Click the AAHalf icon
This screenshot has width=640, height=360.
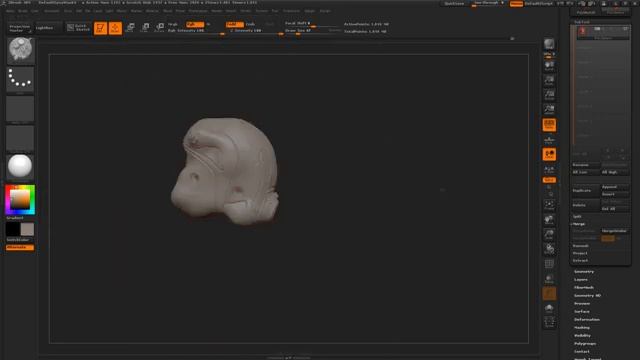[549, 109]
